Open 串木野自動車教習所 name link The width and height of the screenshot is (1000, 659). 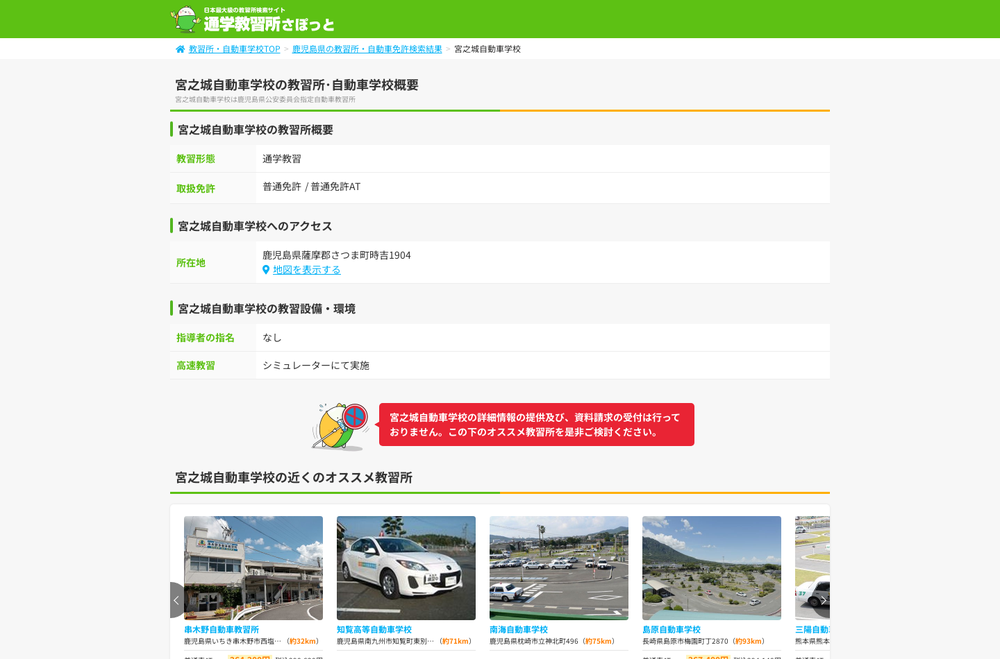(x=221, y=630)
